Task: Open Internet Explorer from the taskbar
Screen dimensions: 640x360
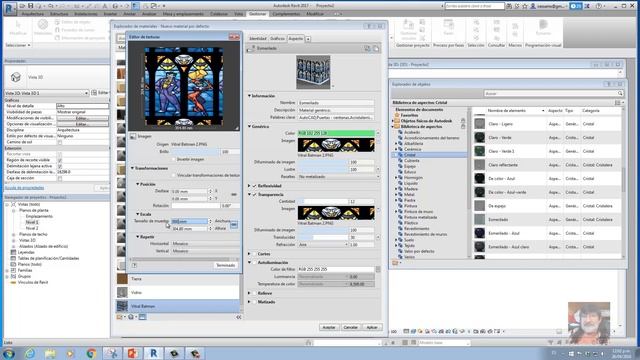Action: point(30,353)
